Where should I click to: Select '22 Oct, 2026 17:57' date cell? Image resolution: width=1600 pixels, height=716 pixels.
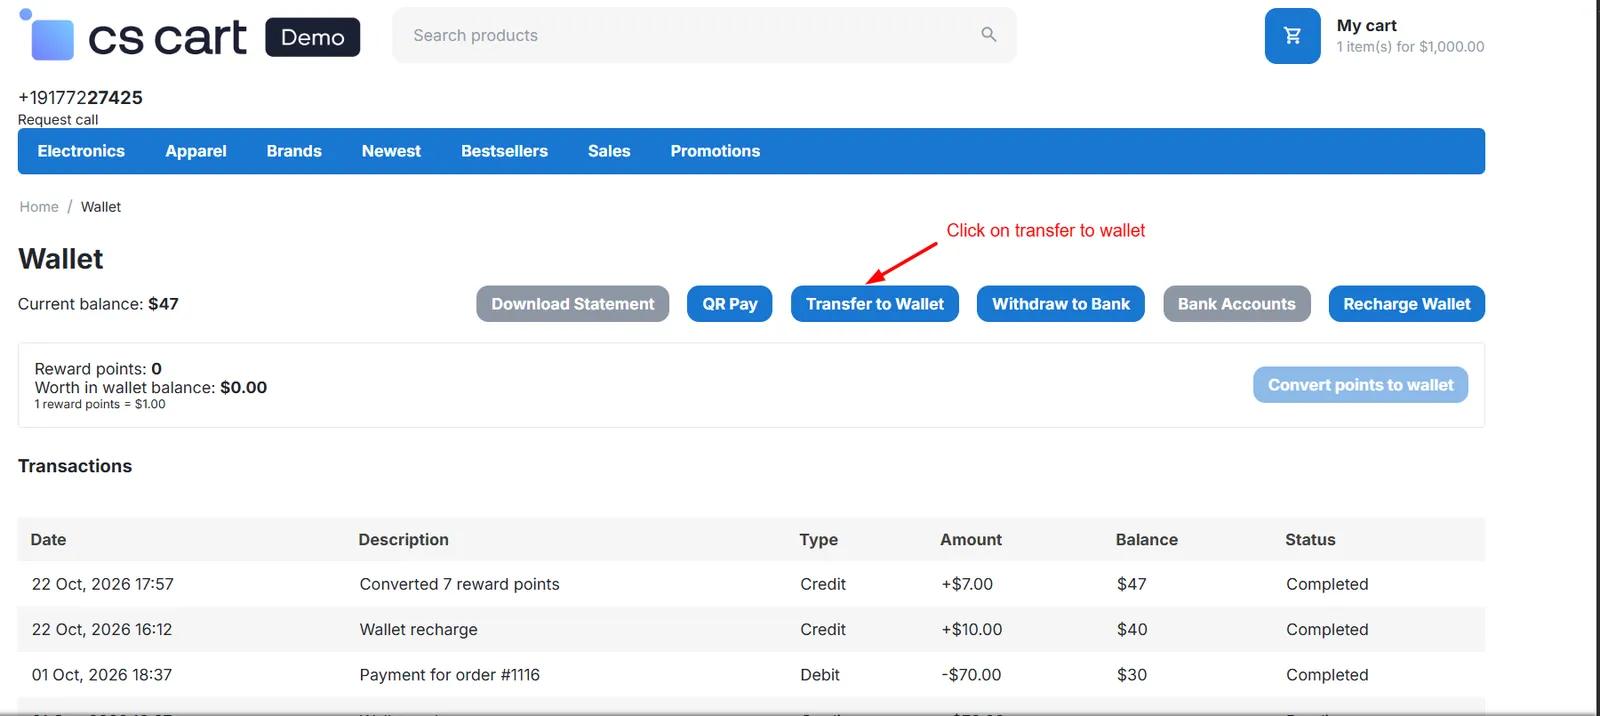[103, 584]
